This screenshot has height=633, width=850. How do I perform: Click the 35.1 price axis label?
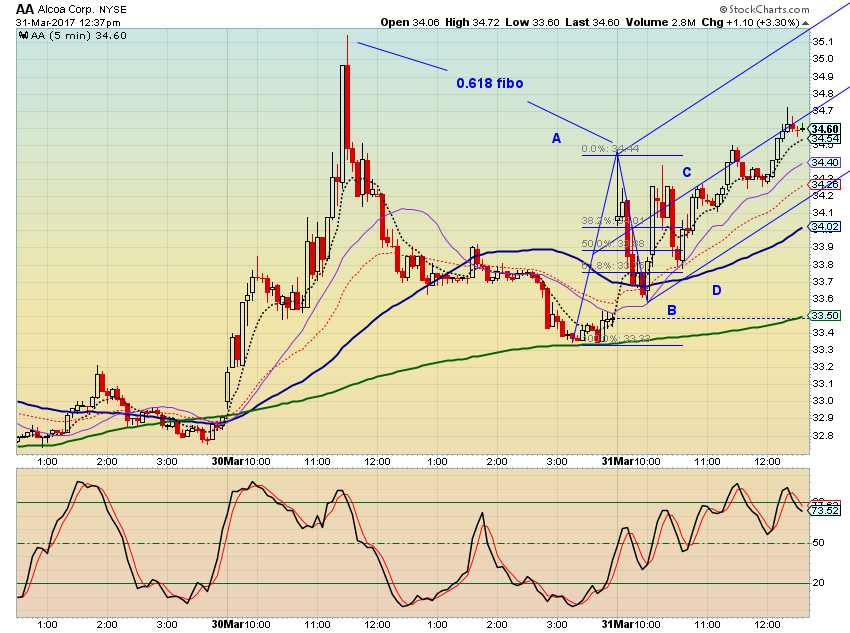822,42
